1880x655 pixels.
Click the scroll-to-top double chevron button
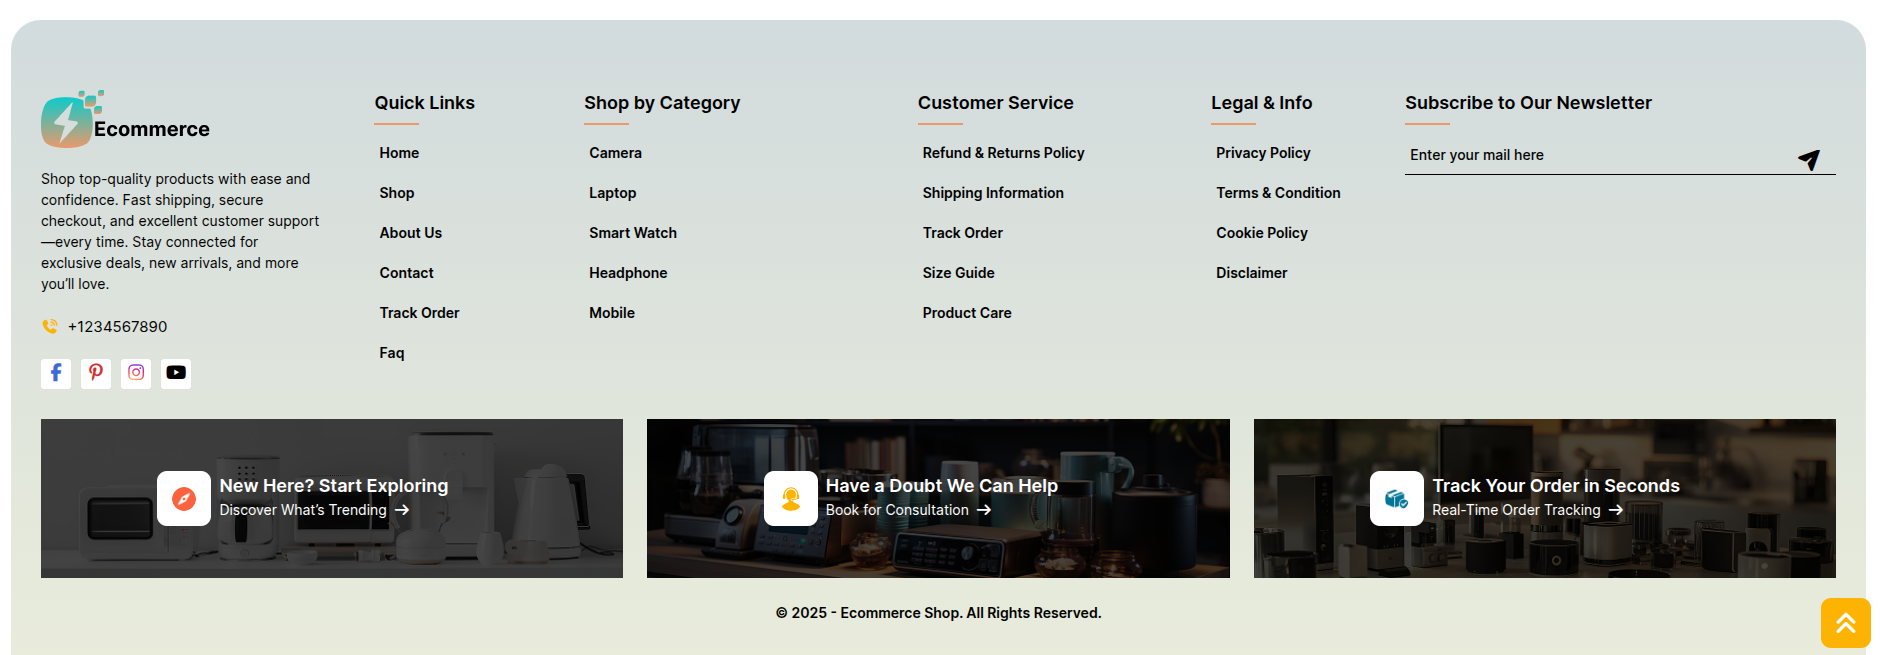1845,623
